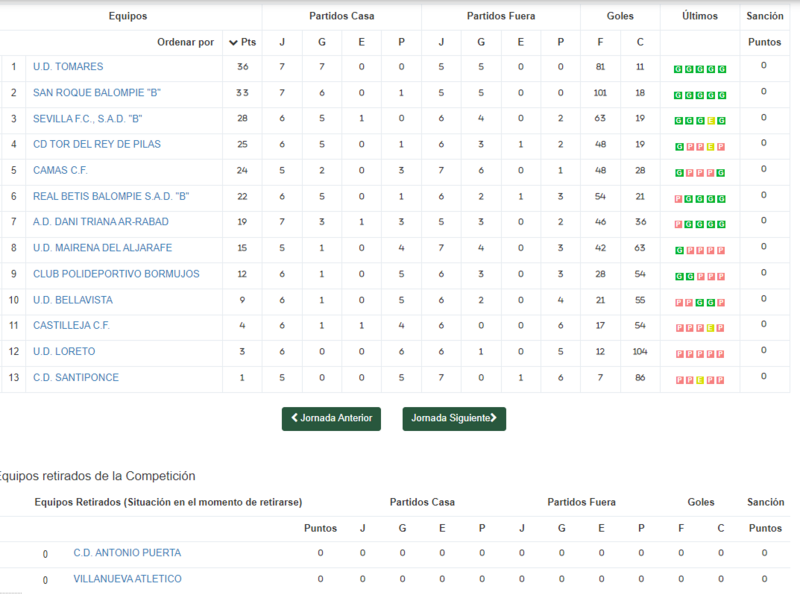Open CAMAS C.F. team link

[60, 170]
